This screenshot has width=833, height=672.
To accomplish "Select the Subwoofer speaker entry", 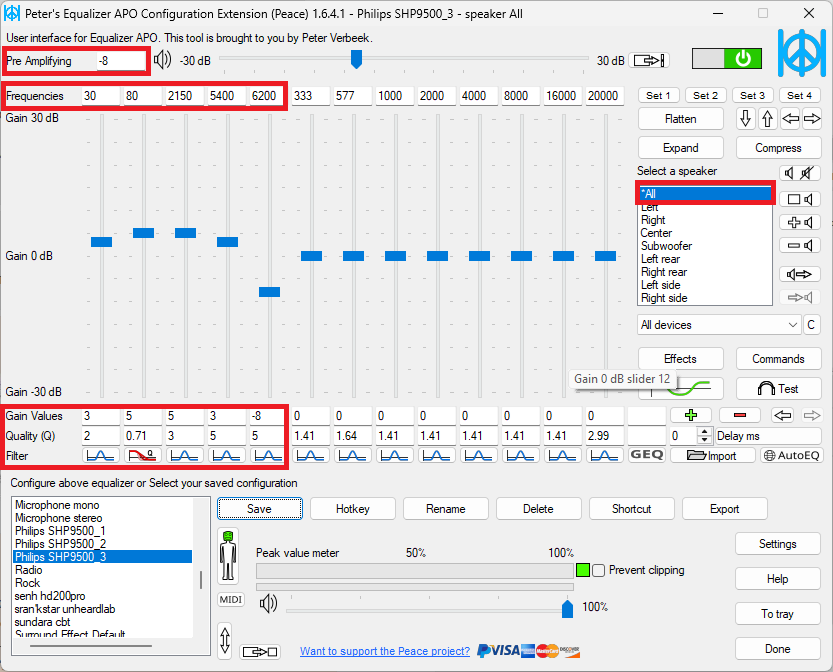I will [704, 246].
